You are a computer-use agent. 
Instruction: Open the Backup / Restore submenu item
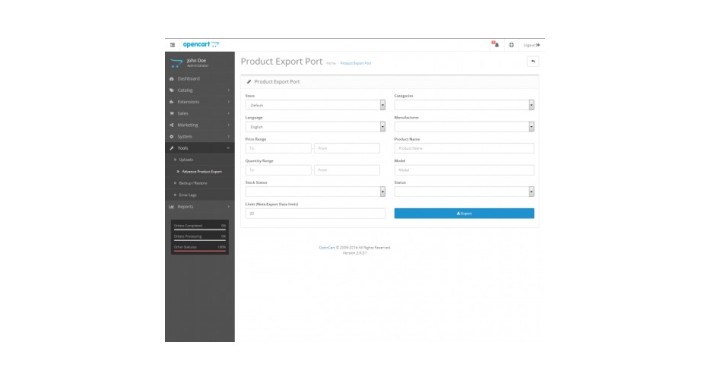click(200, 183)
